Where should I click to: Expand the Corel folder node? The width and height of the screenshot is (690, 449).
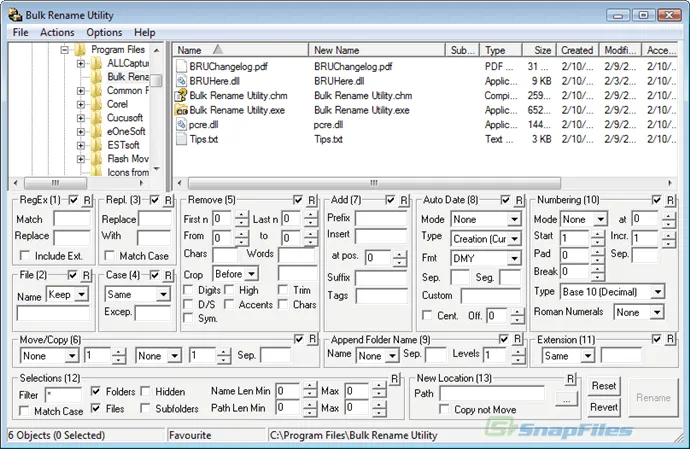(81, 104)
